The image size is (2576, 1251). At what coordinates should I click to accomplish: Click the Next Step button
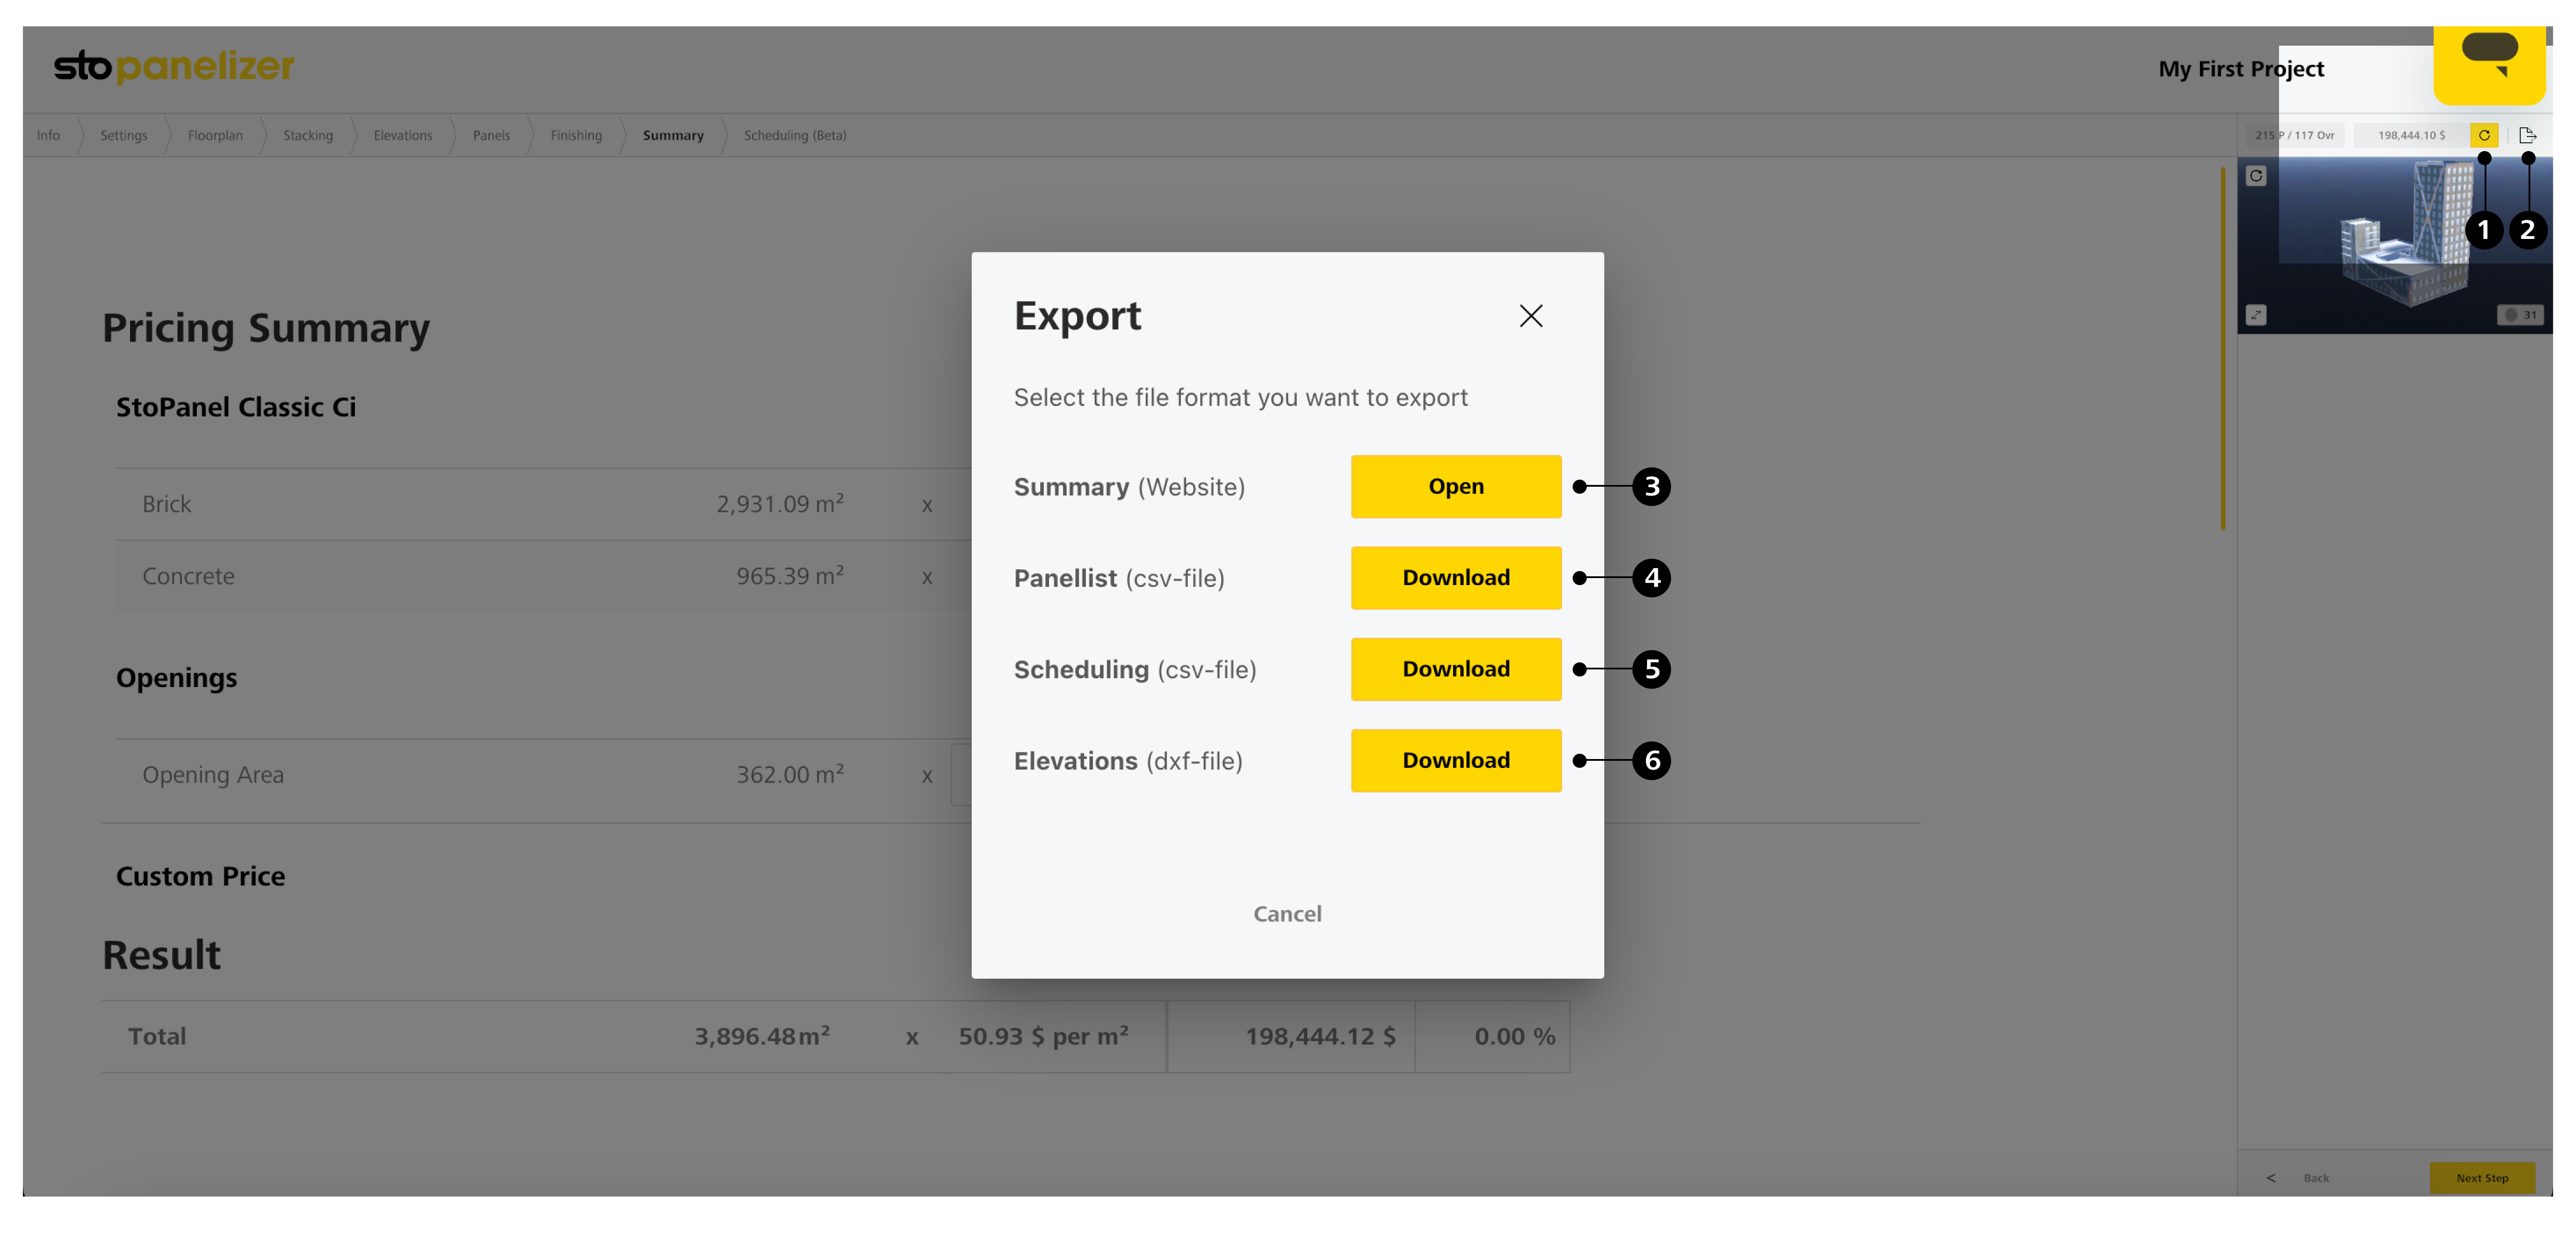(2482, 1178)
